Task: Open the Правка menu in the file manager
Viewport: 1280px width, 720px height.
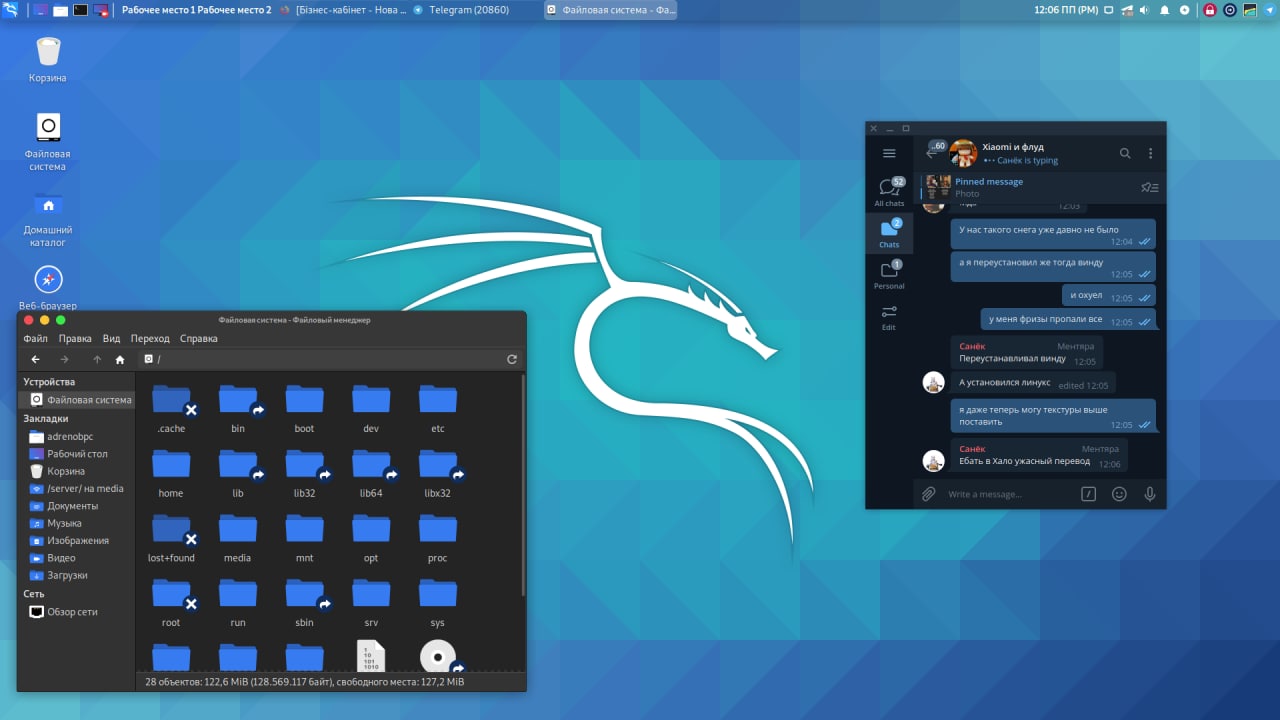Action: (75, 338)
